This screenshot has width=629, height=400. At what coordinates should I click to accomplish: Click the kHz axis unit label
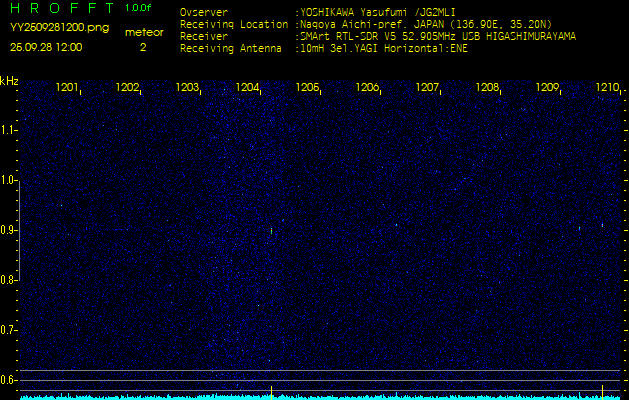click(x=9, y=81)
